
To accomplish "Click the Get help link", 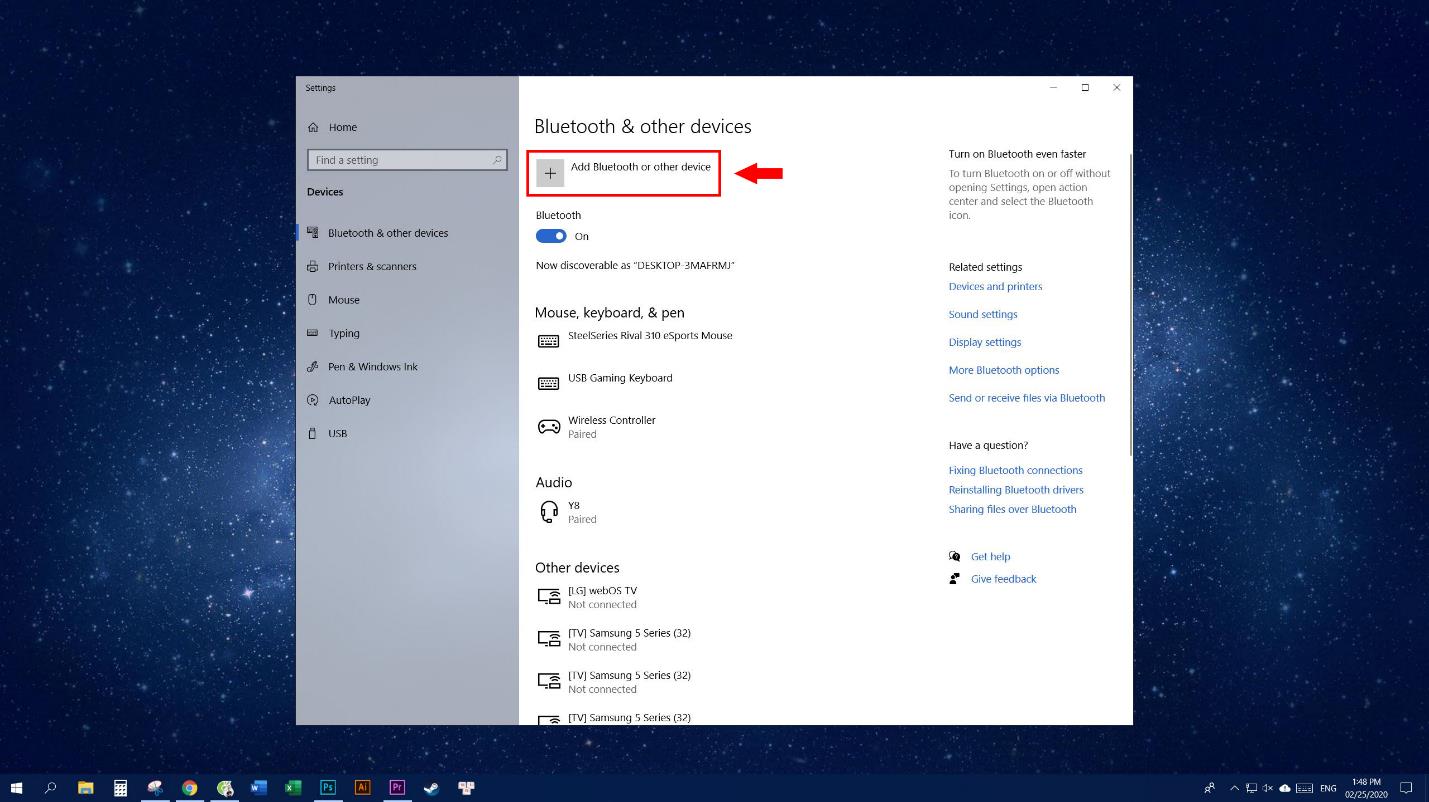I will pos(990,557).
